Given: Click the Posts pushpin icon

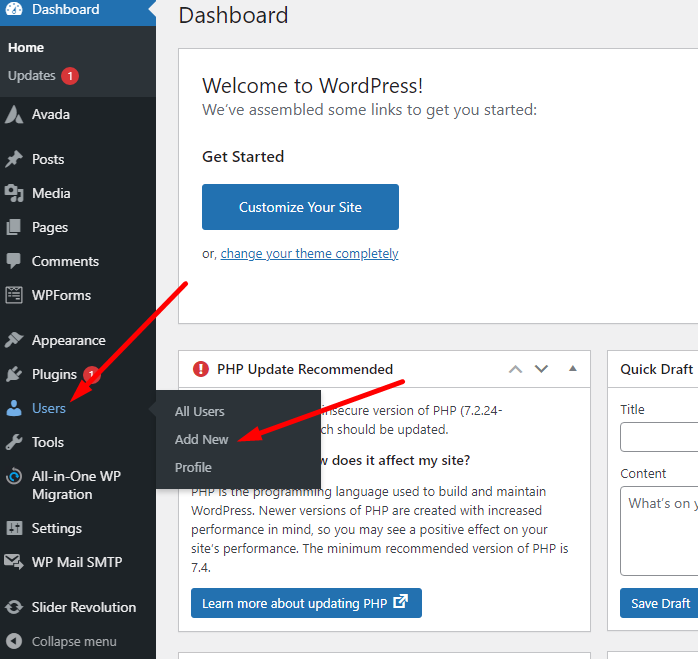Looking at the screenshot, I should point(14,159).
